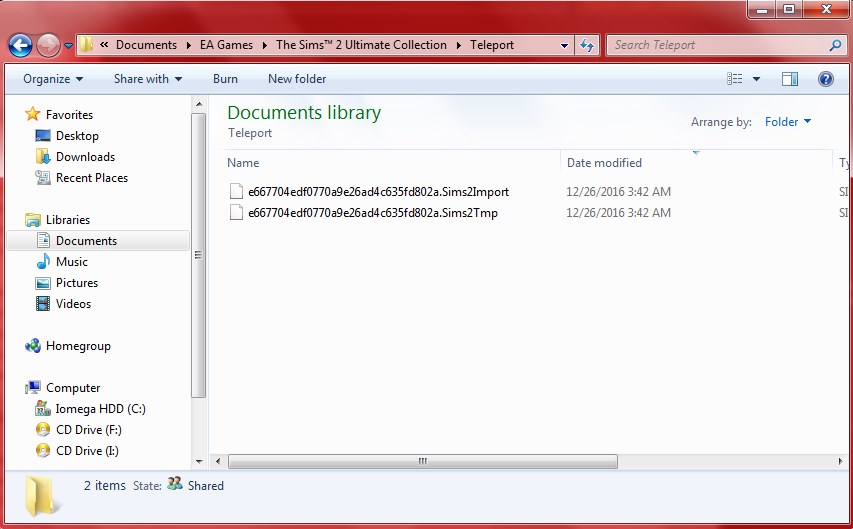This screenshot has height=529, width=853.
Task: Click the Date modified column header
Action: point(604,163)
